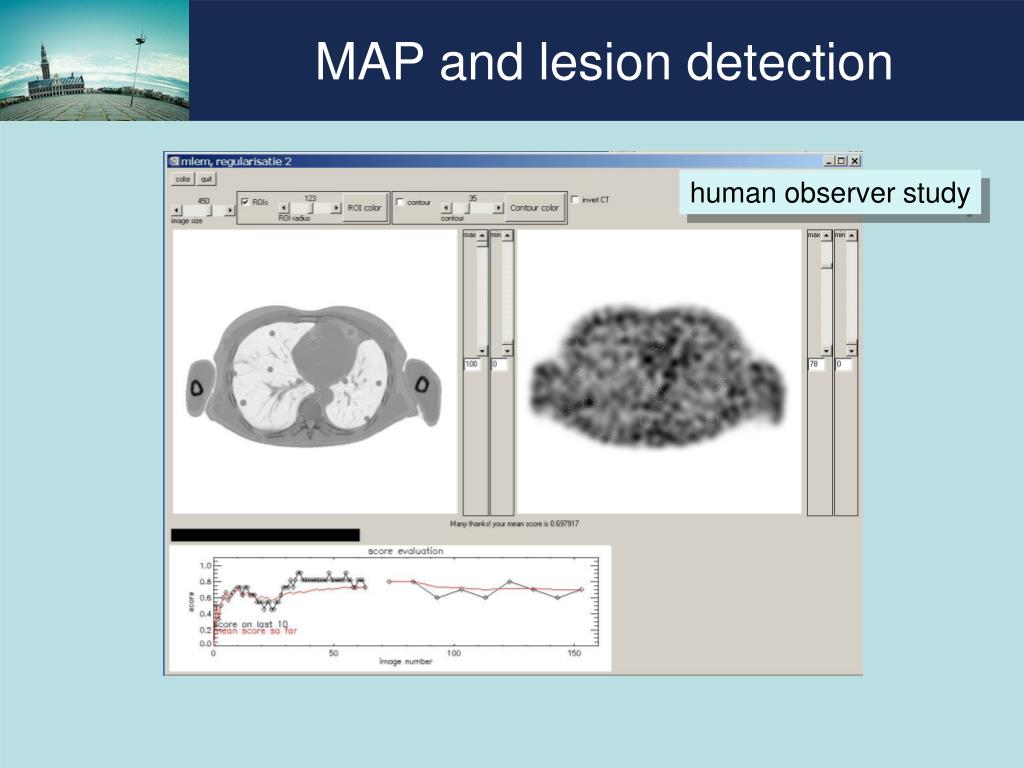1024x768 pixels.
Task: Decrease contour value with left arrow
Action: (x=447, y=208)
